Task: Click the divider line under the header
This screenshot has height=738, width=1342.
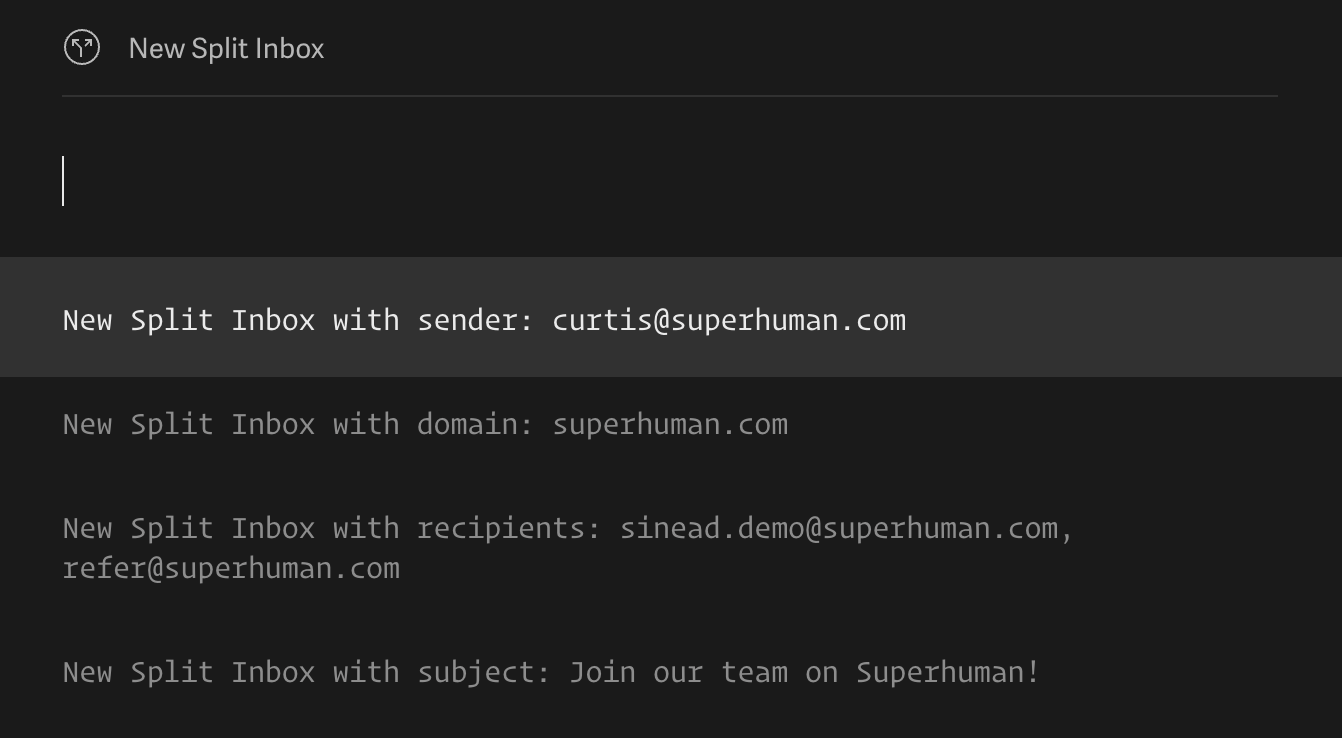Action: click(670, 96)
